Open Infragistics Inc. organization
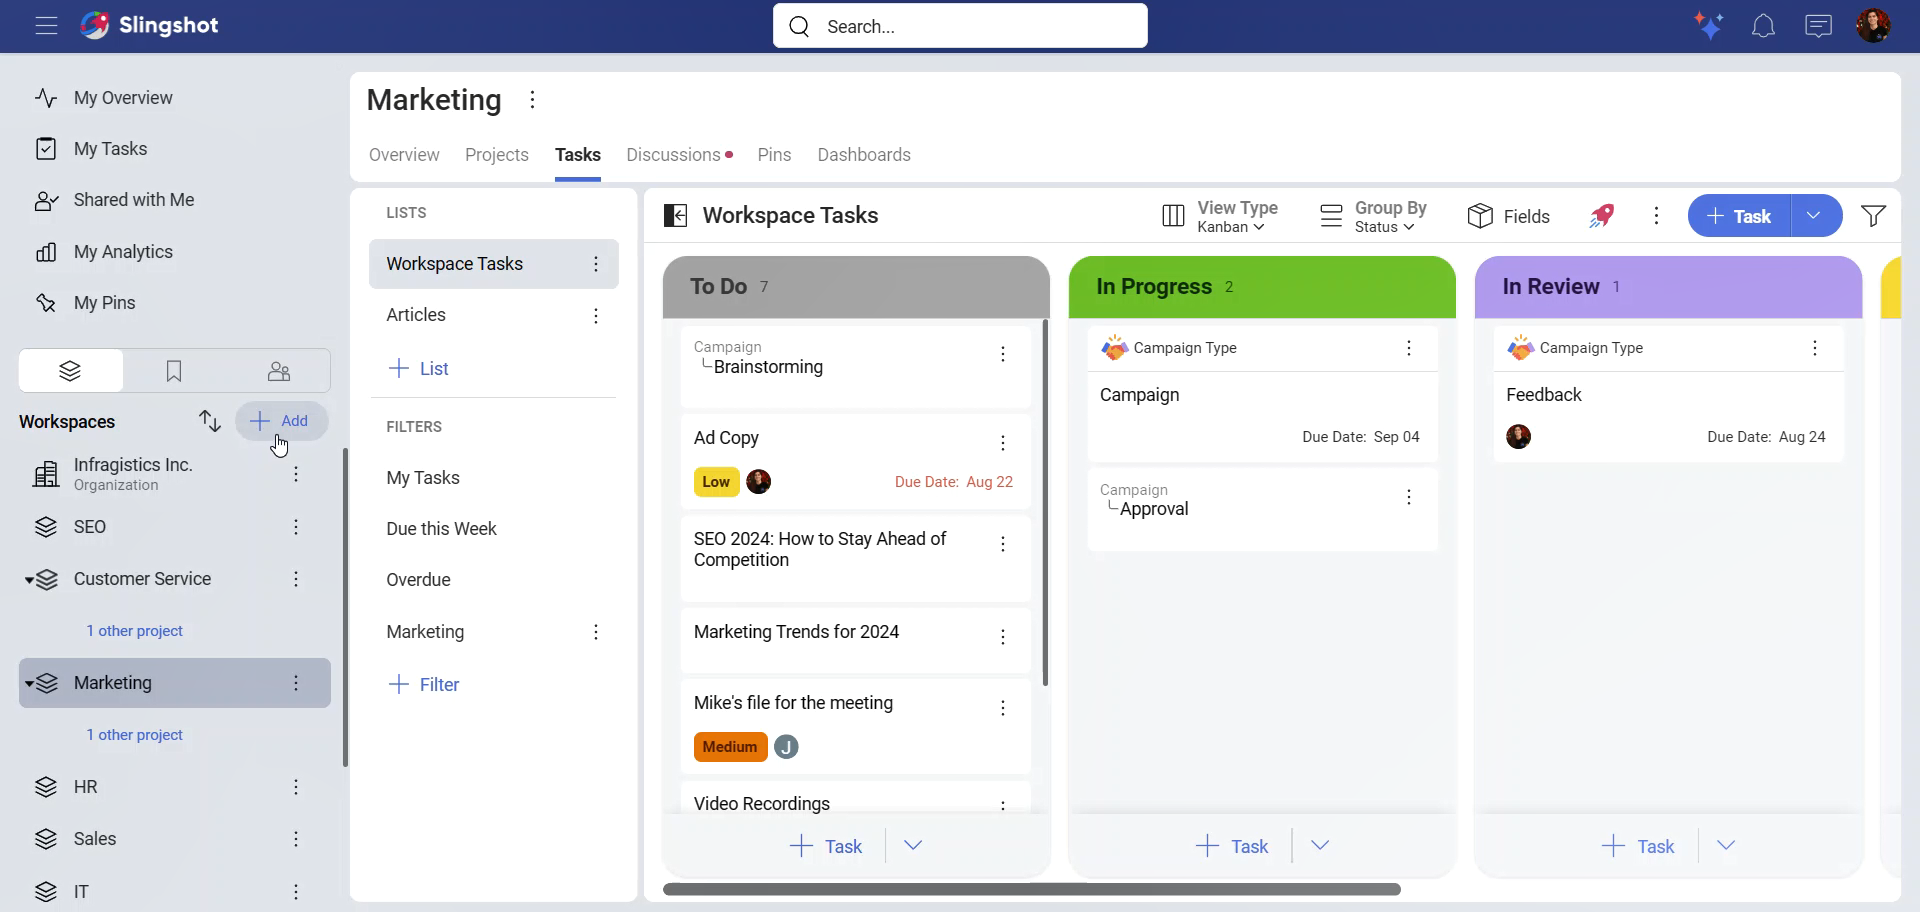 pyautogui.click(x=133, y=474)
